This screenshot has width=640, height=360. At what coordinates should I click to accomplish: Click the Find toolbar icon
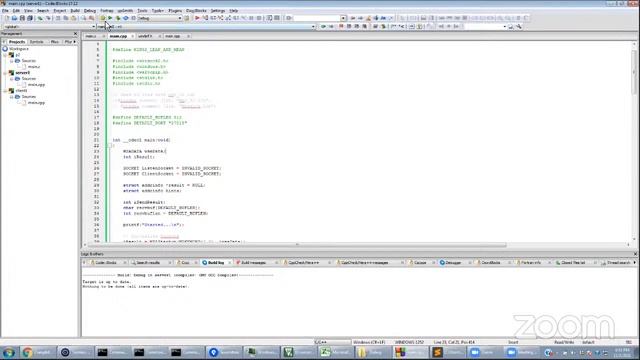click(x=84, y=18)
